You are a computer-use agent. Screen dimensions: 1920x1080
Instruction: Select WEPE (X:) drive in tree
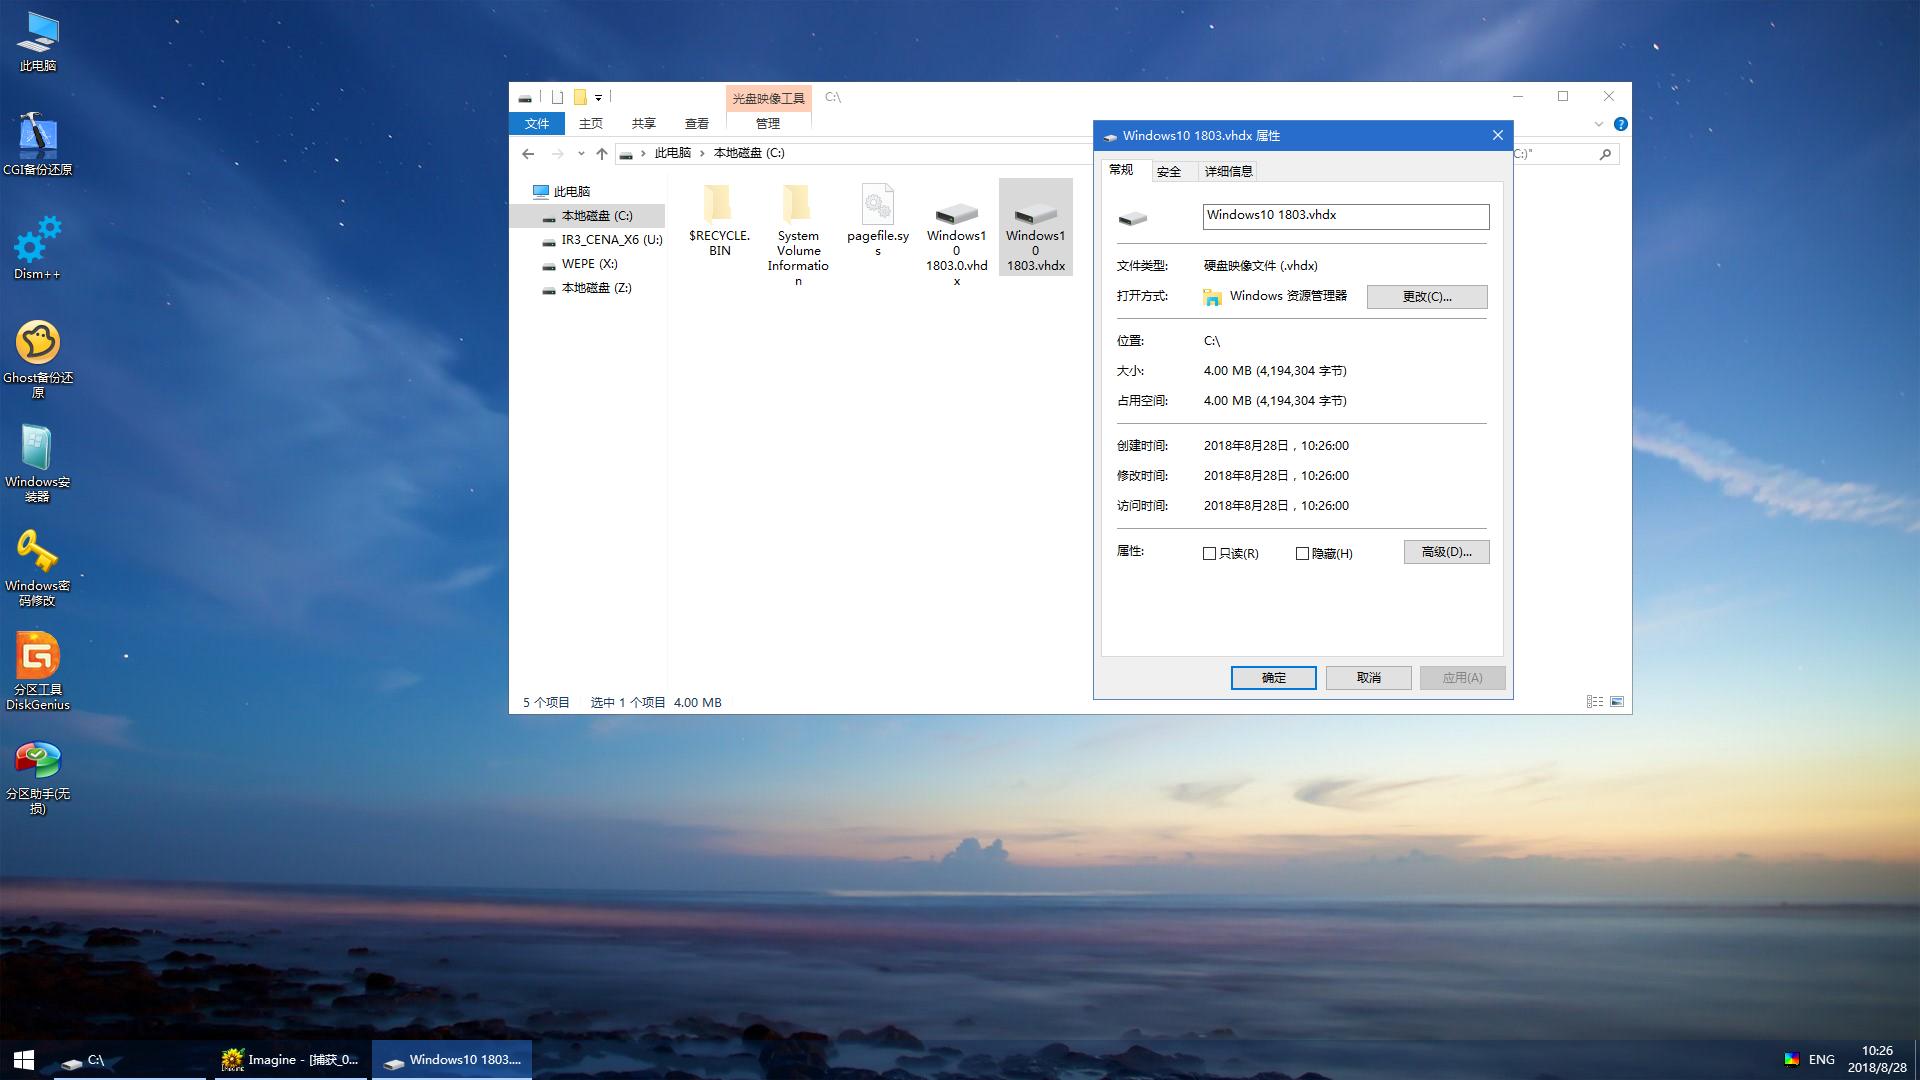(580, 264)
